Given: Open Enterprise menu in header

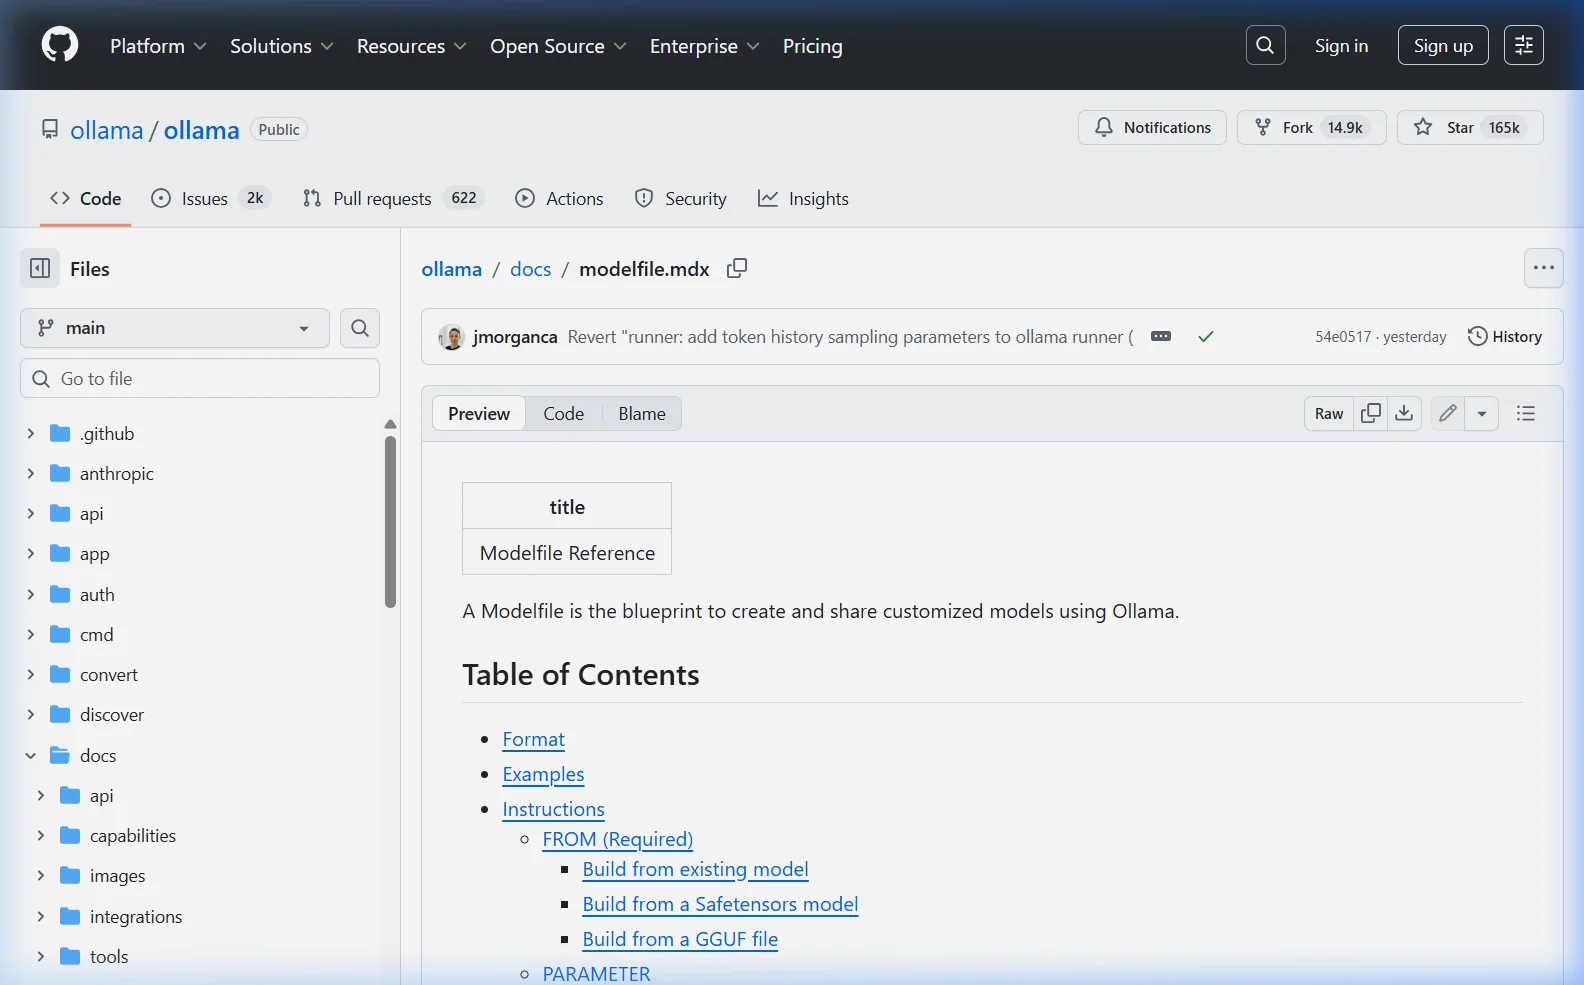Looking at the screenshot, I should click(704, 46).
